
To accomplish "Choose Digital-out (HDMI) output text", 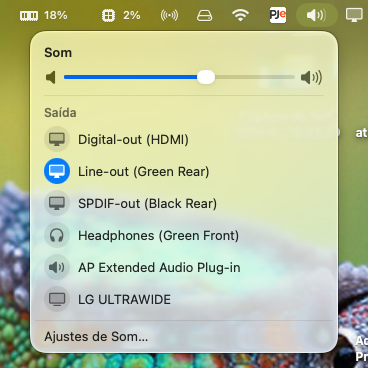I will point(133,140).
